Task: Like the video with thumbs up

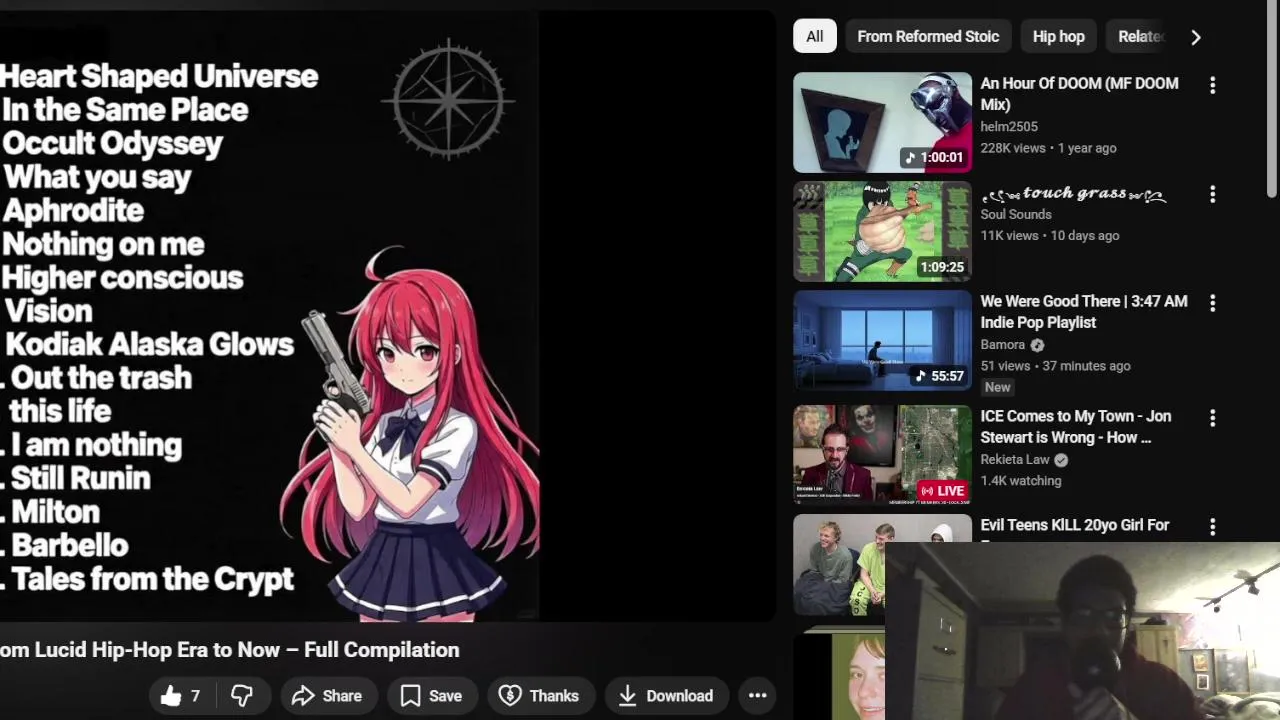Action: pos(180,696)
